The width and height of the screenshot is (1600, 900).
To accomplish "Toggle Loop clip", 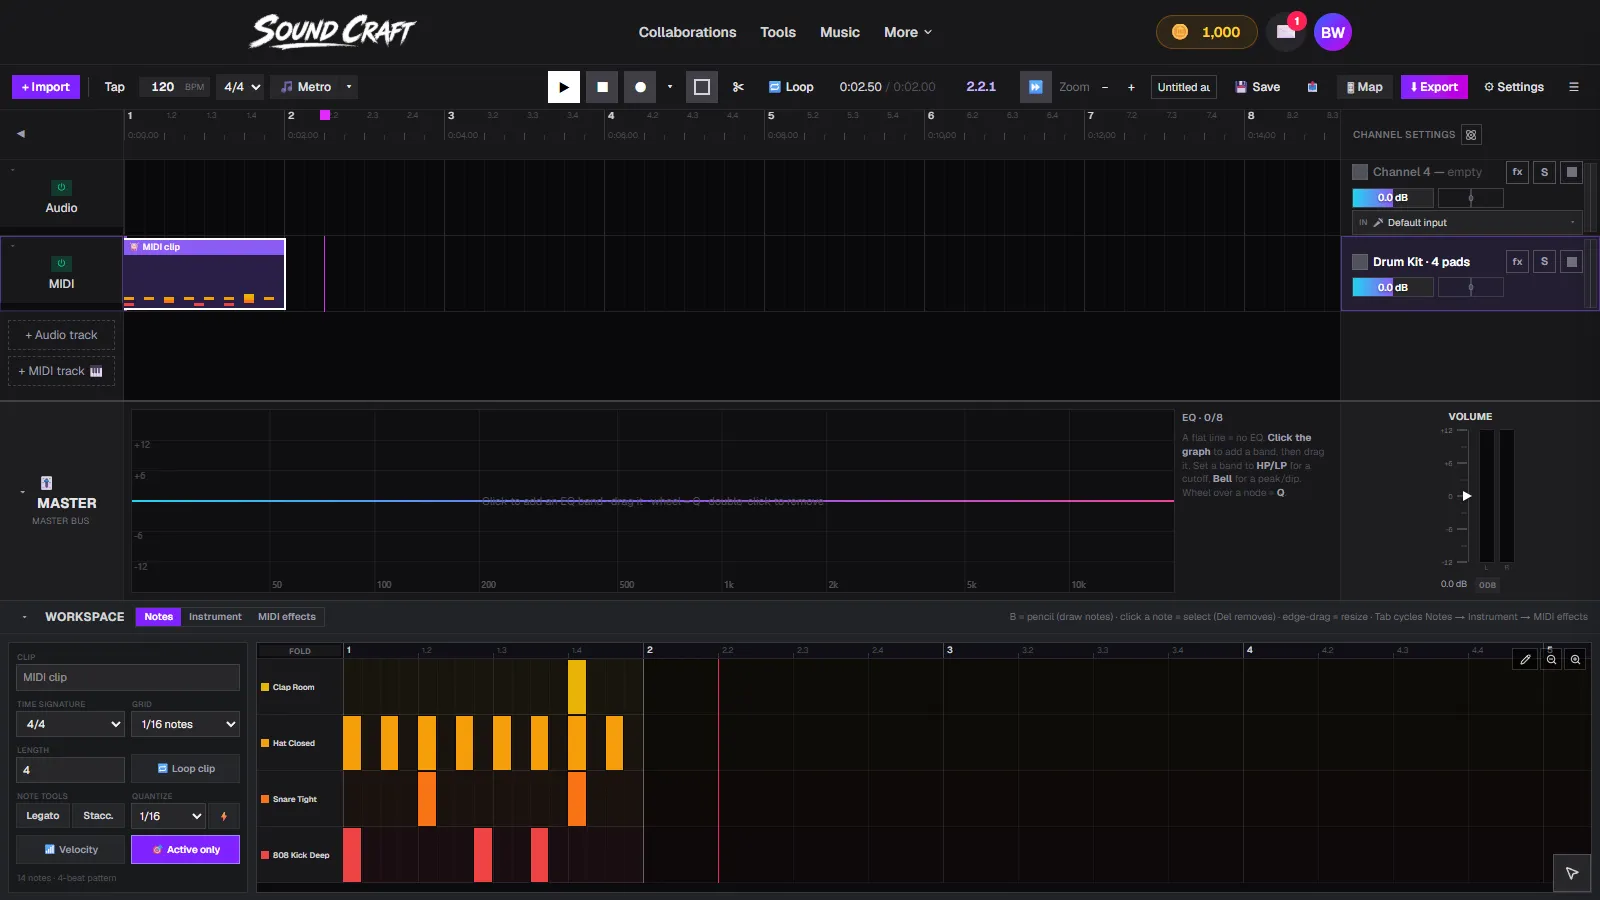I will [x=185, y=769].
